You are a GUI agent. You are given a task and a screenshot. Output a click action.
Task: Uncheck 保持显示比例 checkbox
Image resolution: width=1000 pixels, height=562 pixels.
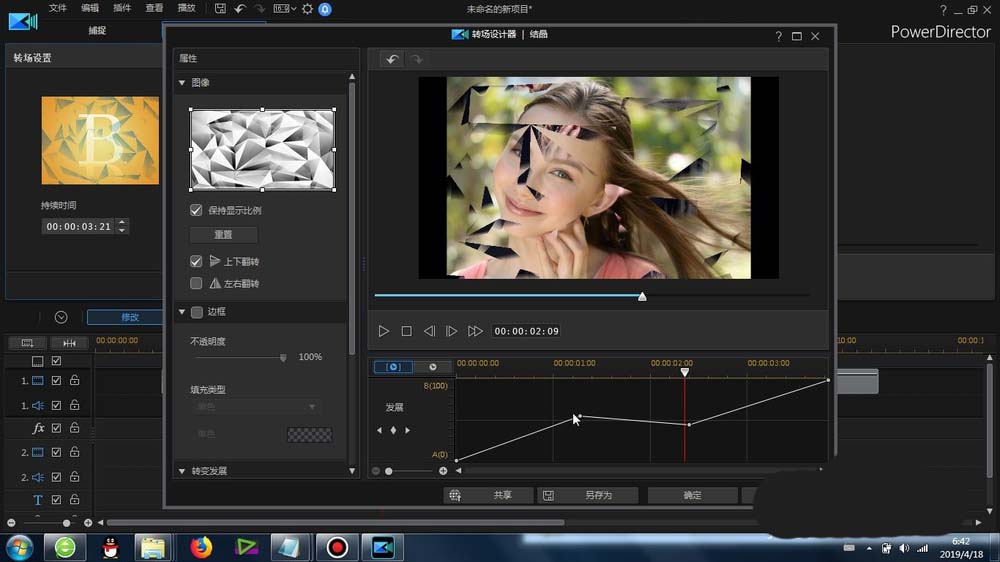[x=196, y=211]
